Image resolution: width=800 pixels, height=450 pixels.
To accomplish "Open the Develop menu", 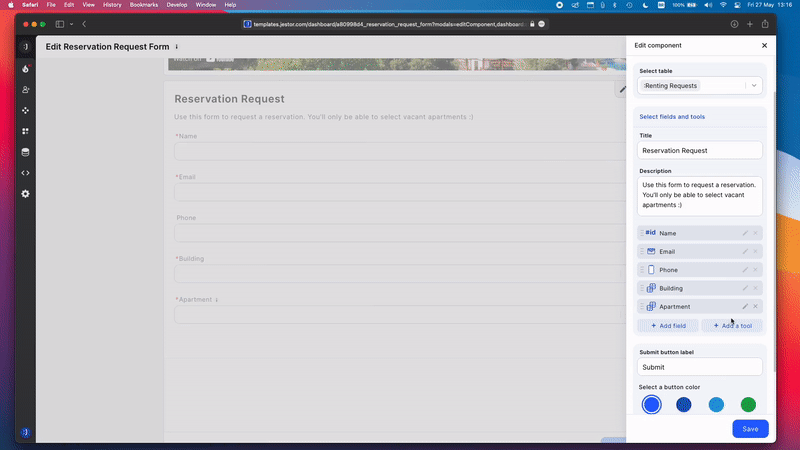I will click(177, 5).
